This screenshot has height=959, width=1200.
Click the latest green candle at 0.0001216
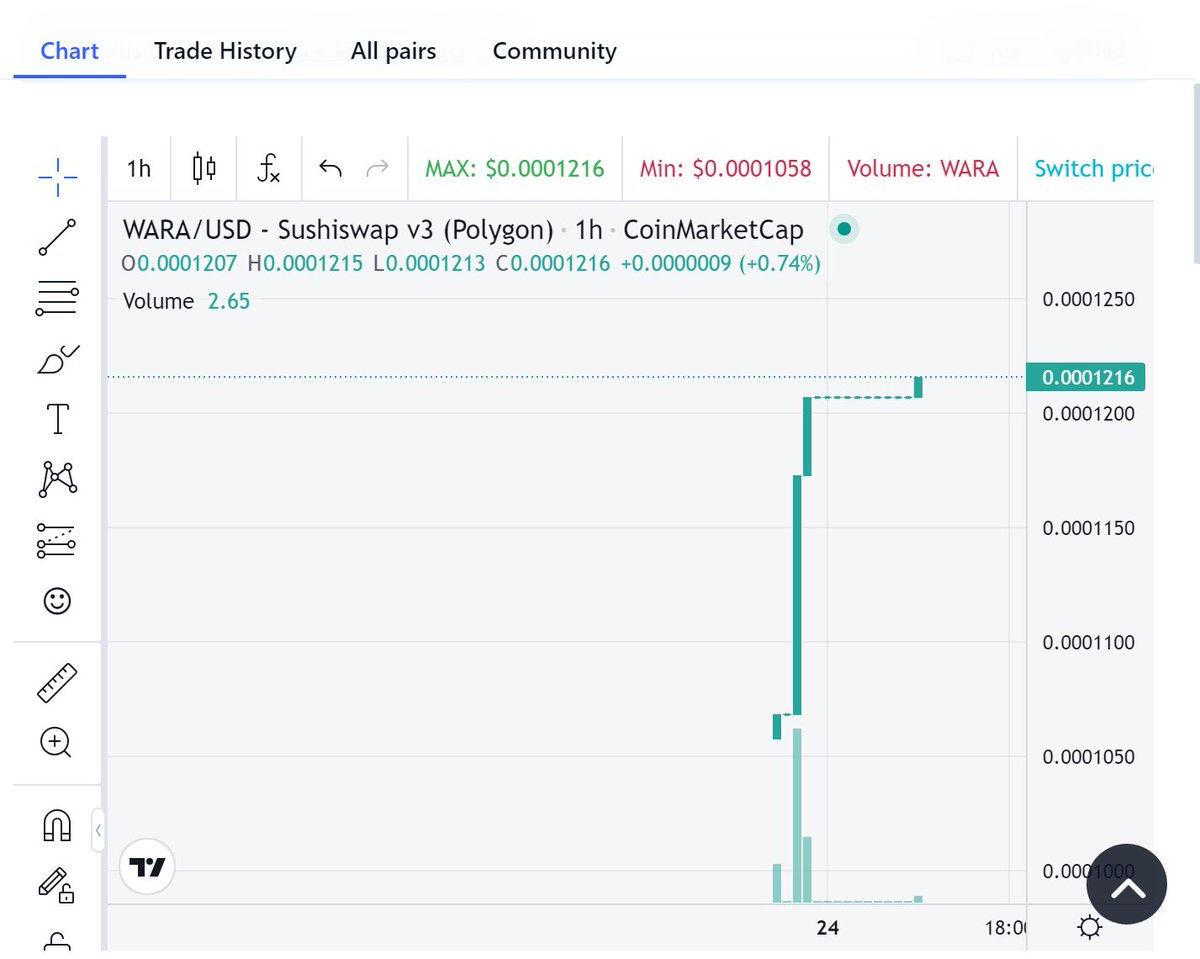click(x=918, y=387)
